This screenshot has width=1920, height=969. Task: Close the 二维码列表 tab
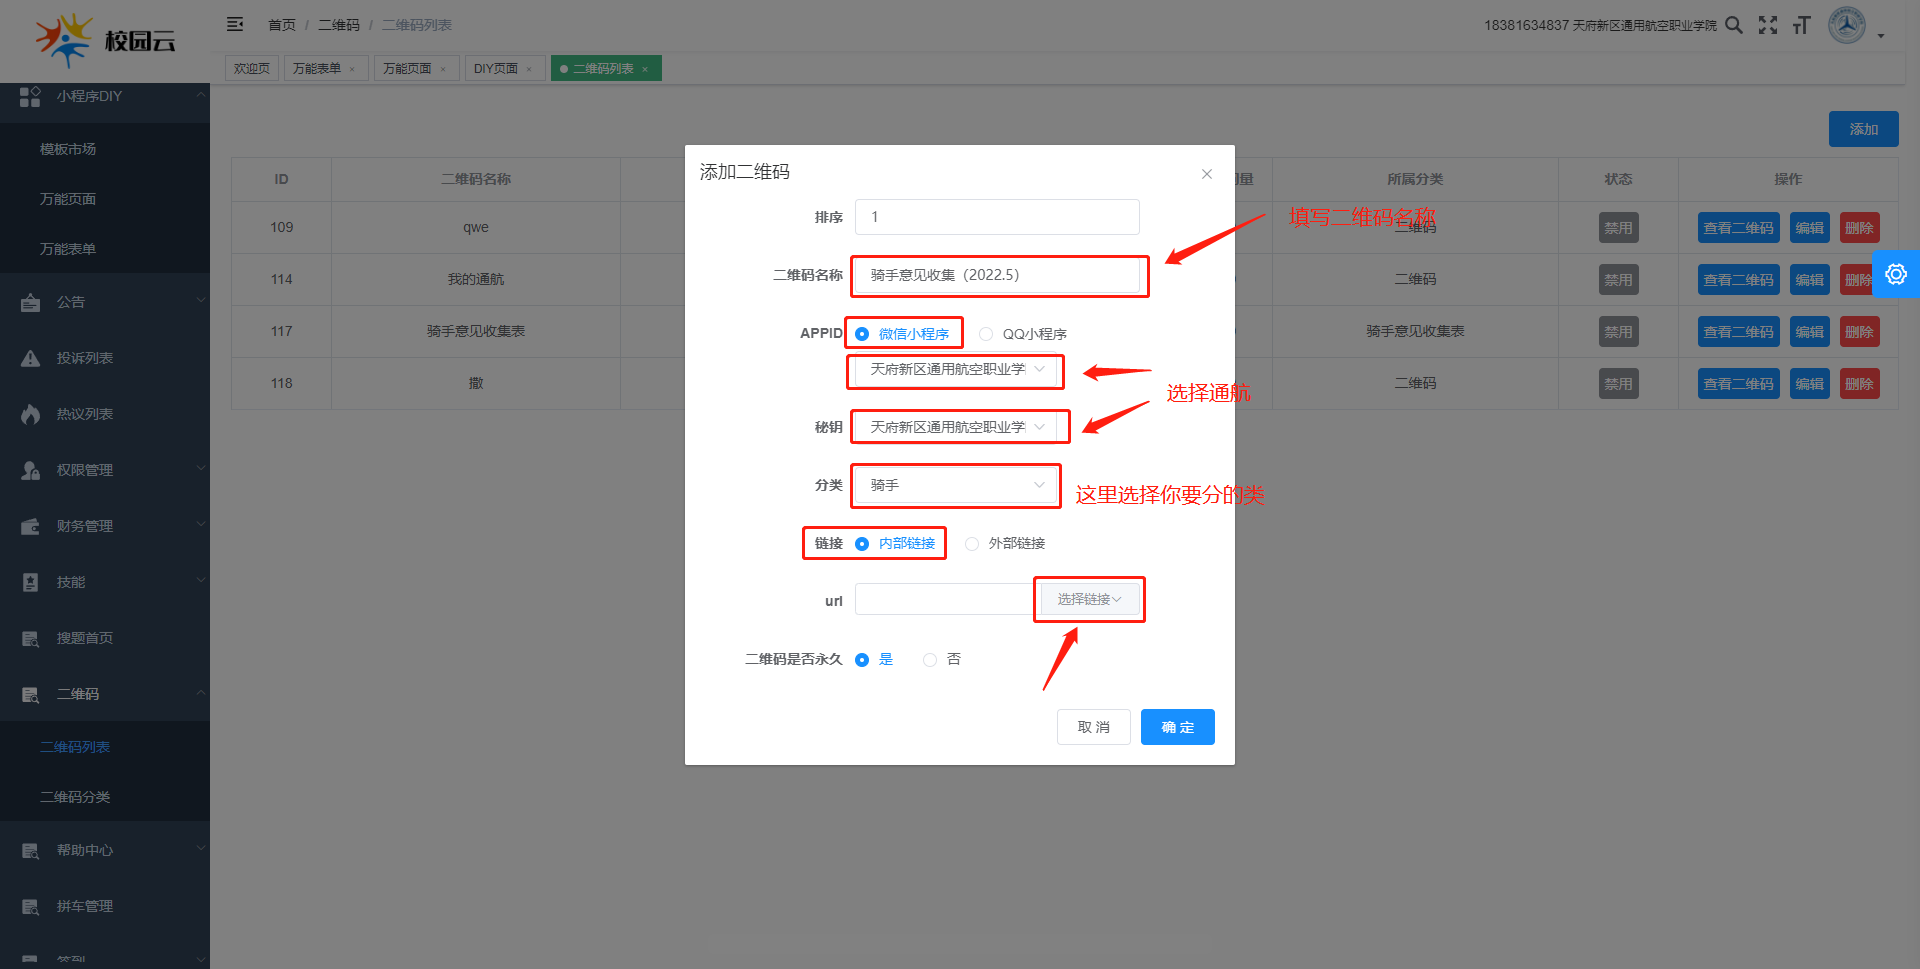pyautogui.click(x=645, y=69)
